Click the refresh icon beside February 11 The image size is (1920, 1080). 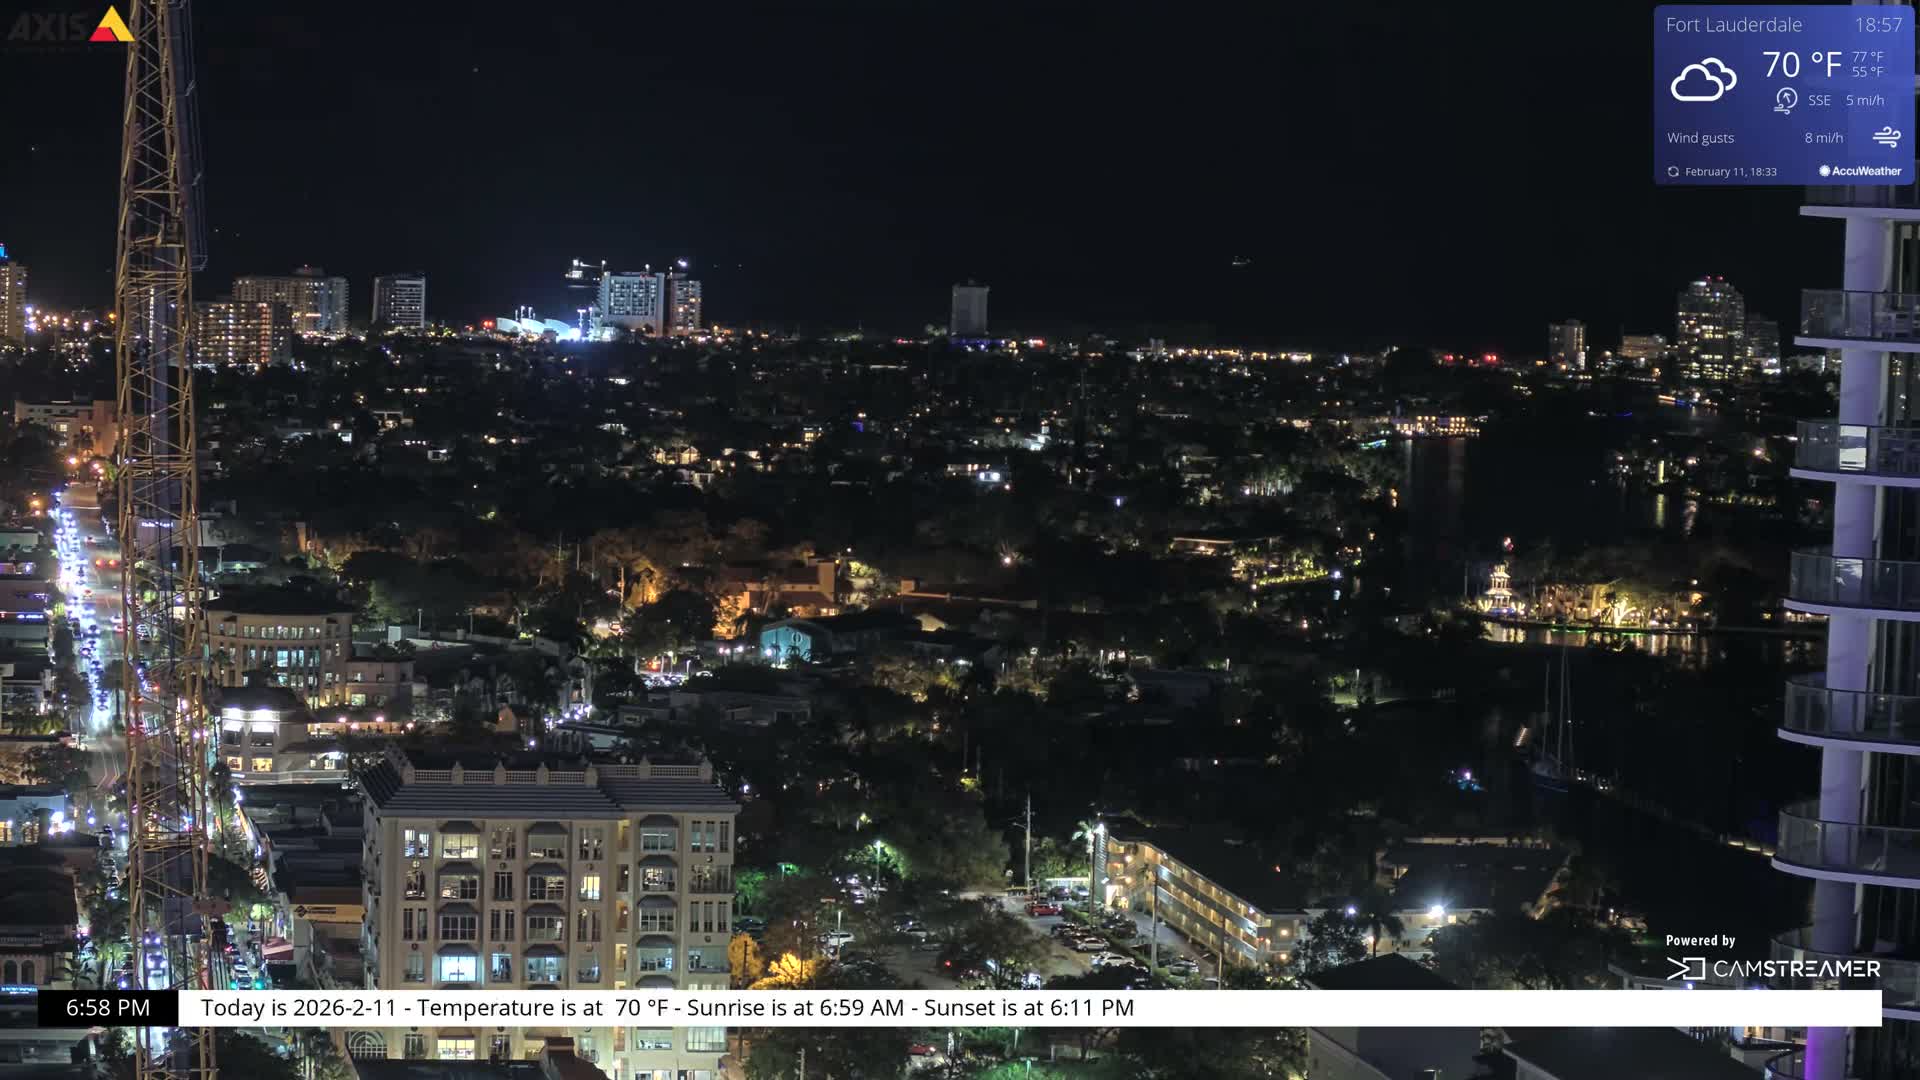pyautogui.click(x=1673, y=172)
